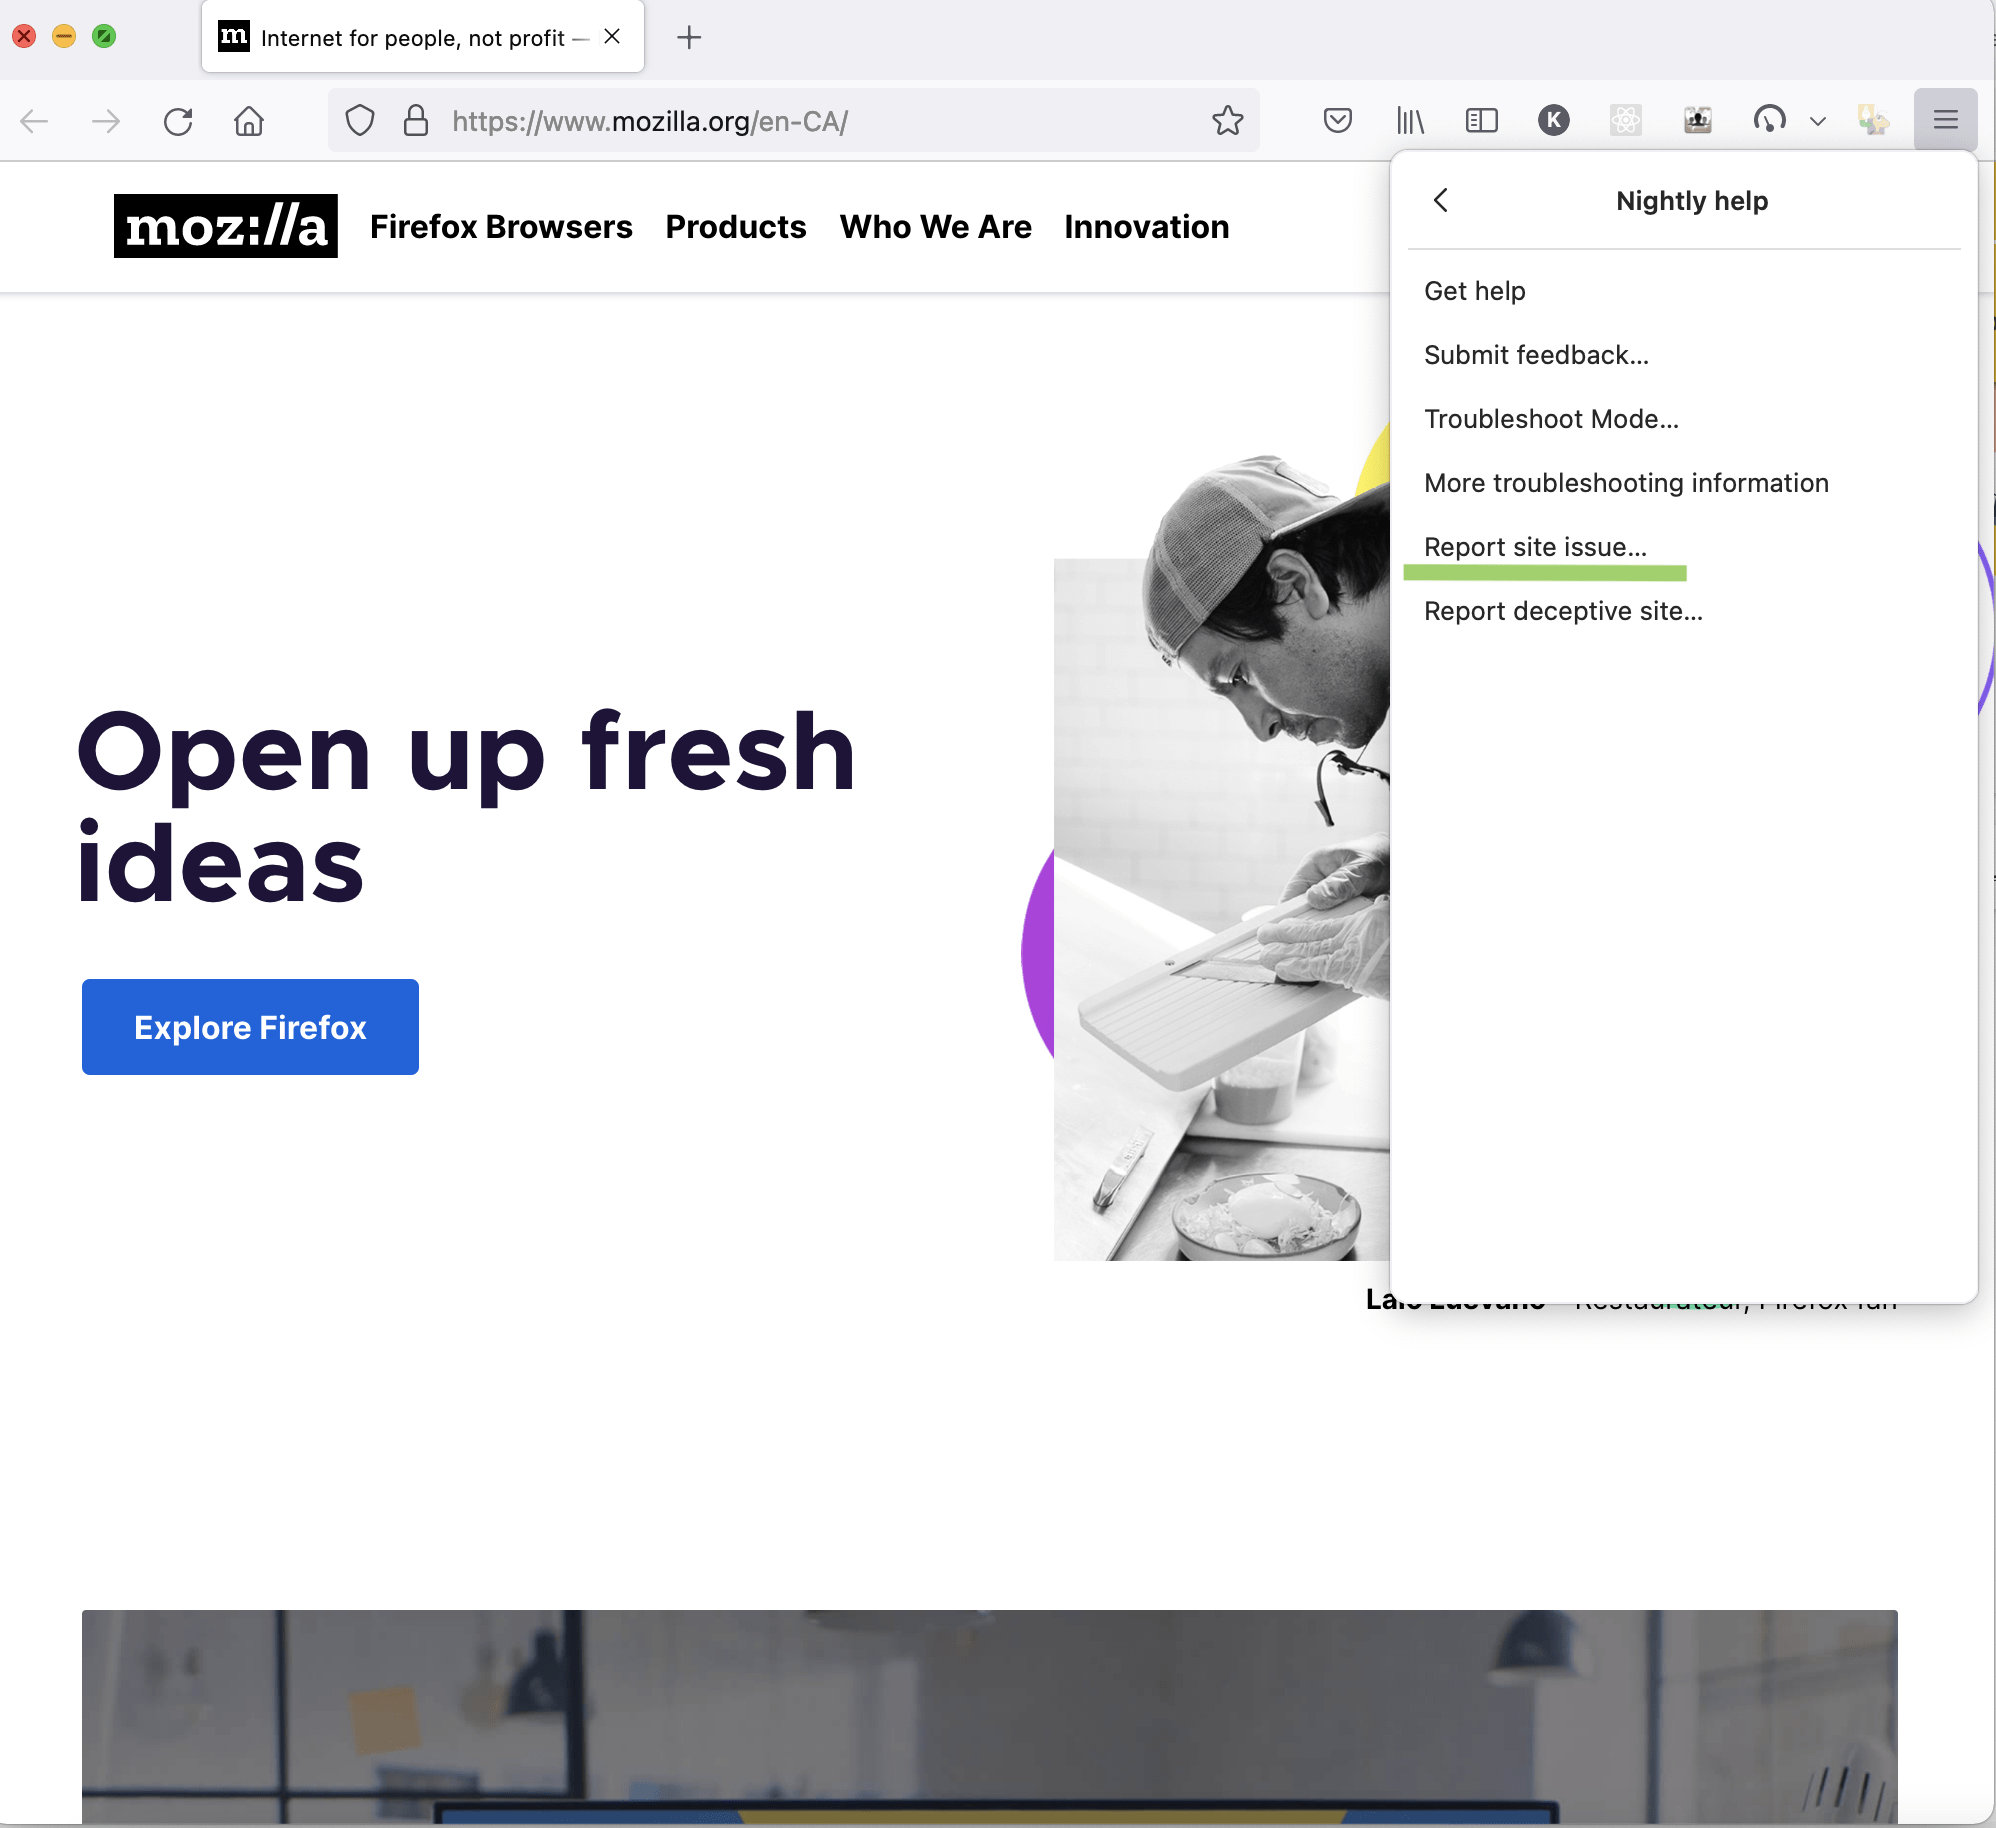
Task: Click the VPN/privacy shield icon
Action: tap(362, 120)
